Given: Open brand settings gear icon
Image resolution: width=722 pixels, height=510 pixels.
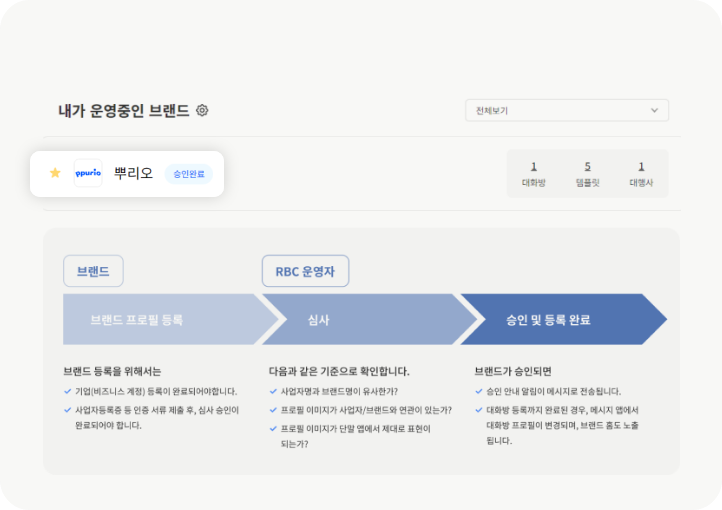Looking at the screenshot, I should 202,110.
